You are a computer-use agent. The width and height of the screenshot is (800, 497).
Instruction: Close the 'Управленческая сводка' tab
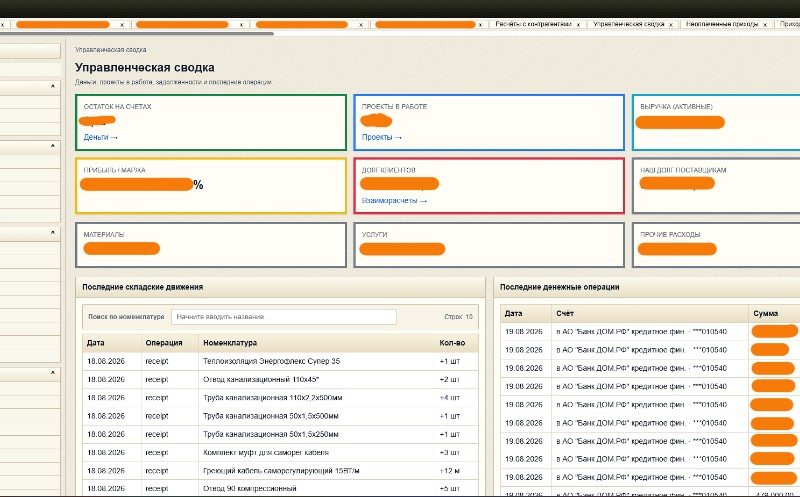tap(670, 24)
